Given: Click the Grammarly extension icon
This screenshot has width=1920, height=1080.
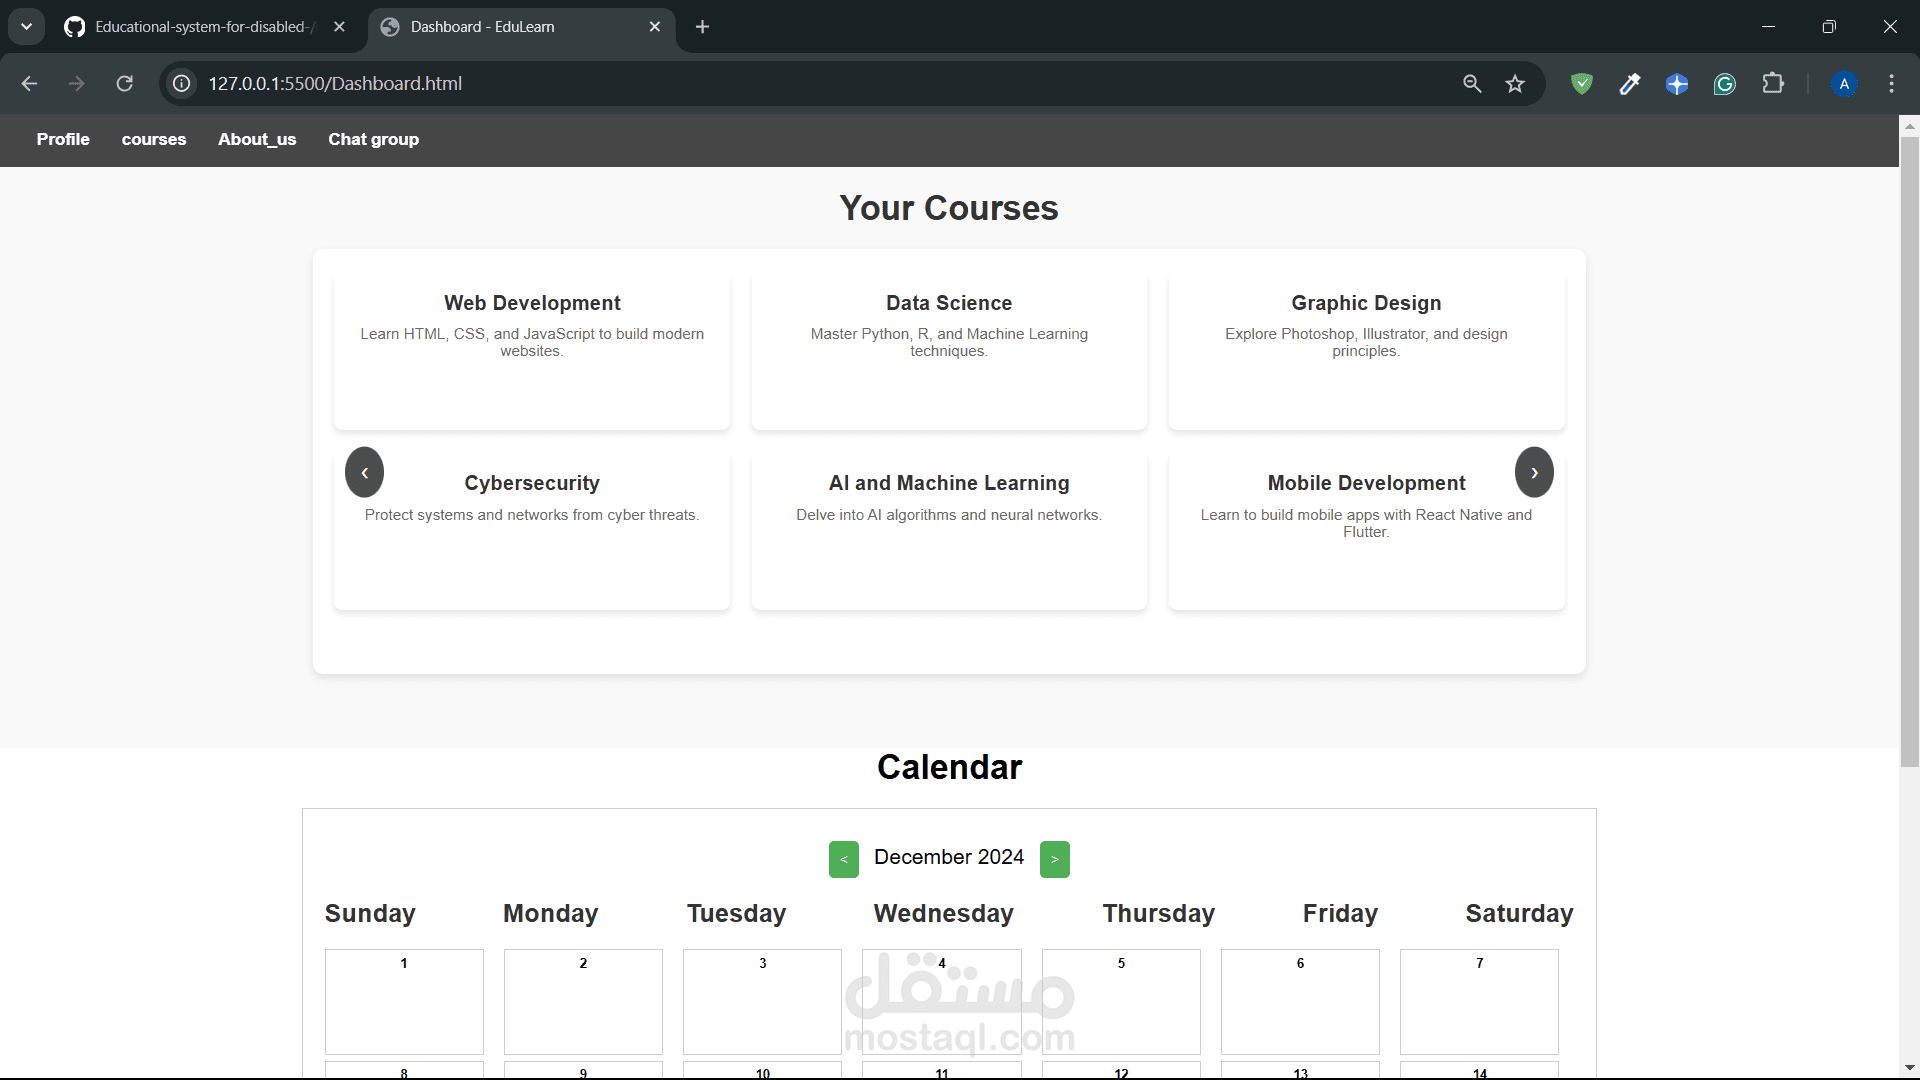Looking at the screenshot, I should click(x=1725, y=84).
